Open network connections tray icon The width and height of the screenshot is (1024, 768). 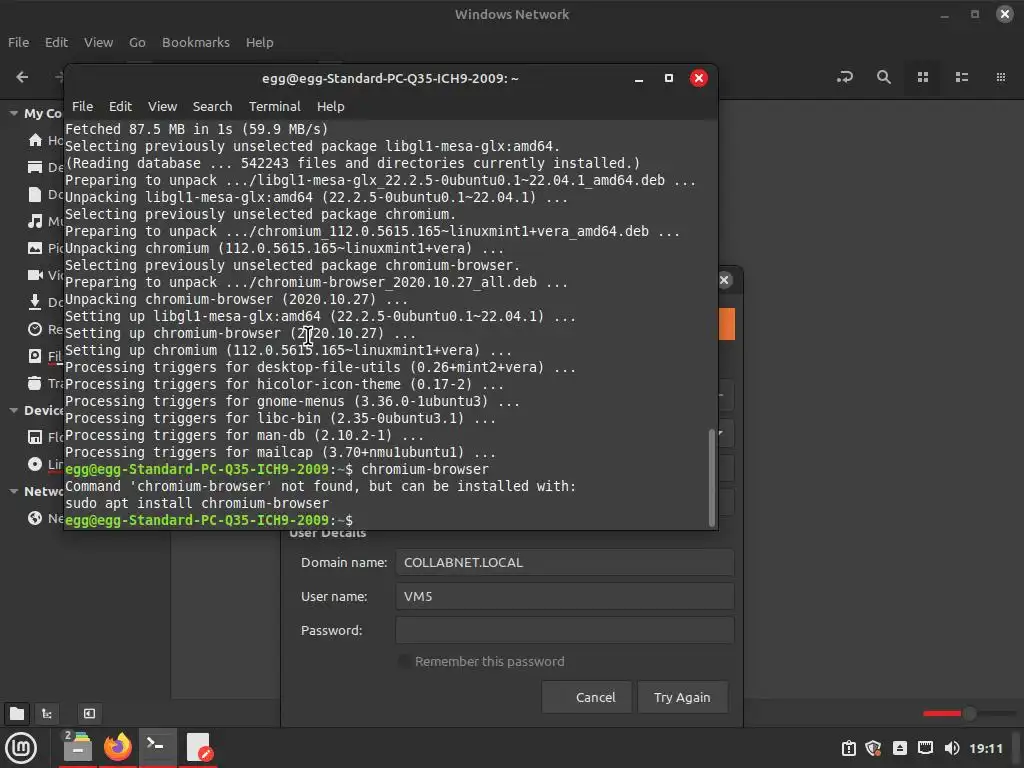click(925, 748)
